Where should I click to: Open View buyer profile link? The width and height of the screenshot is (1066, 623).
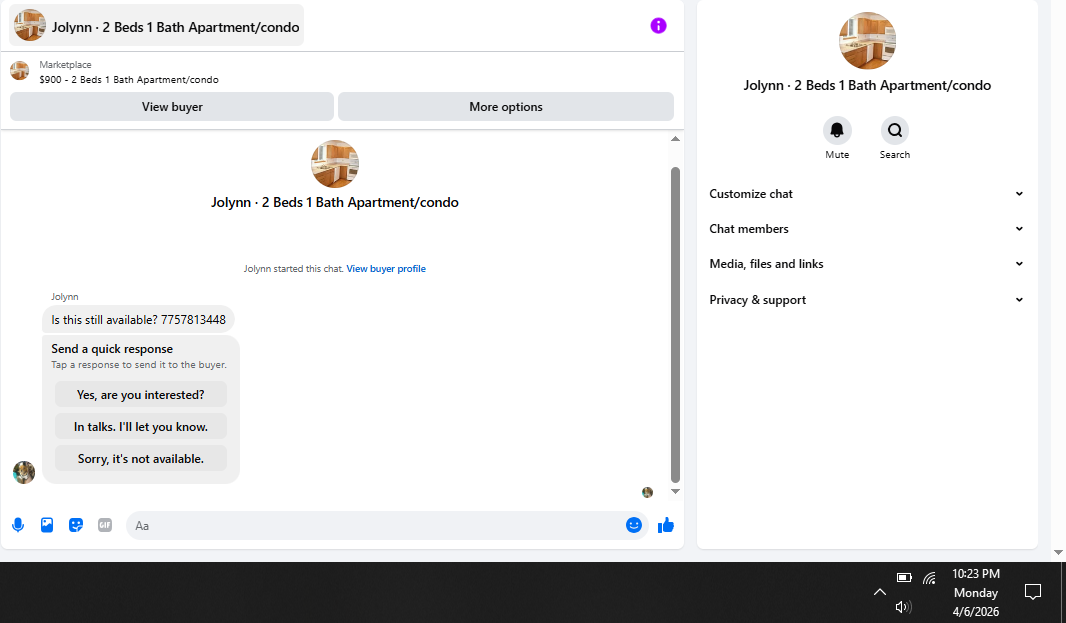point(386,269)
